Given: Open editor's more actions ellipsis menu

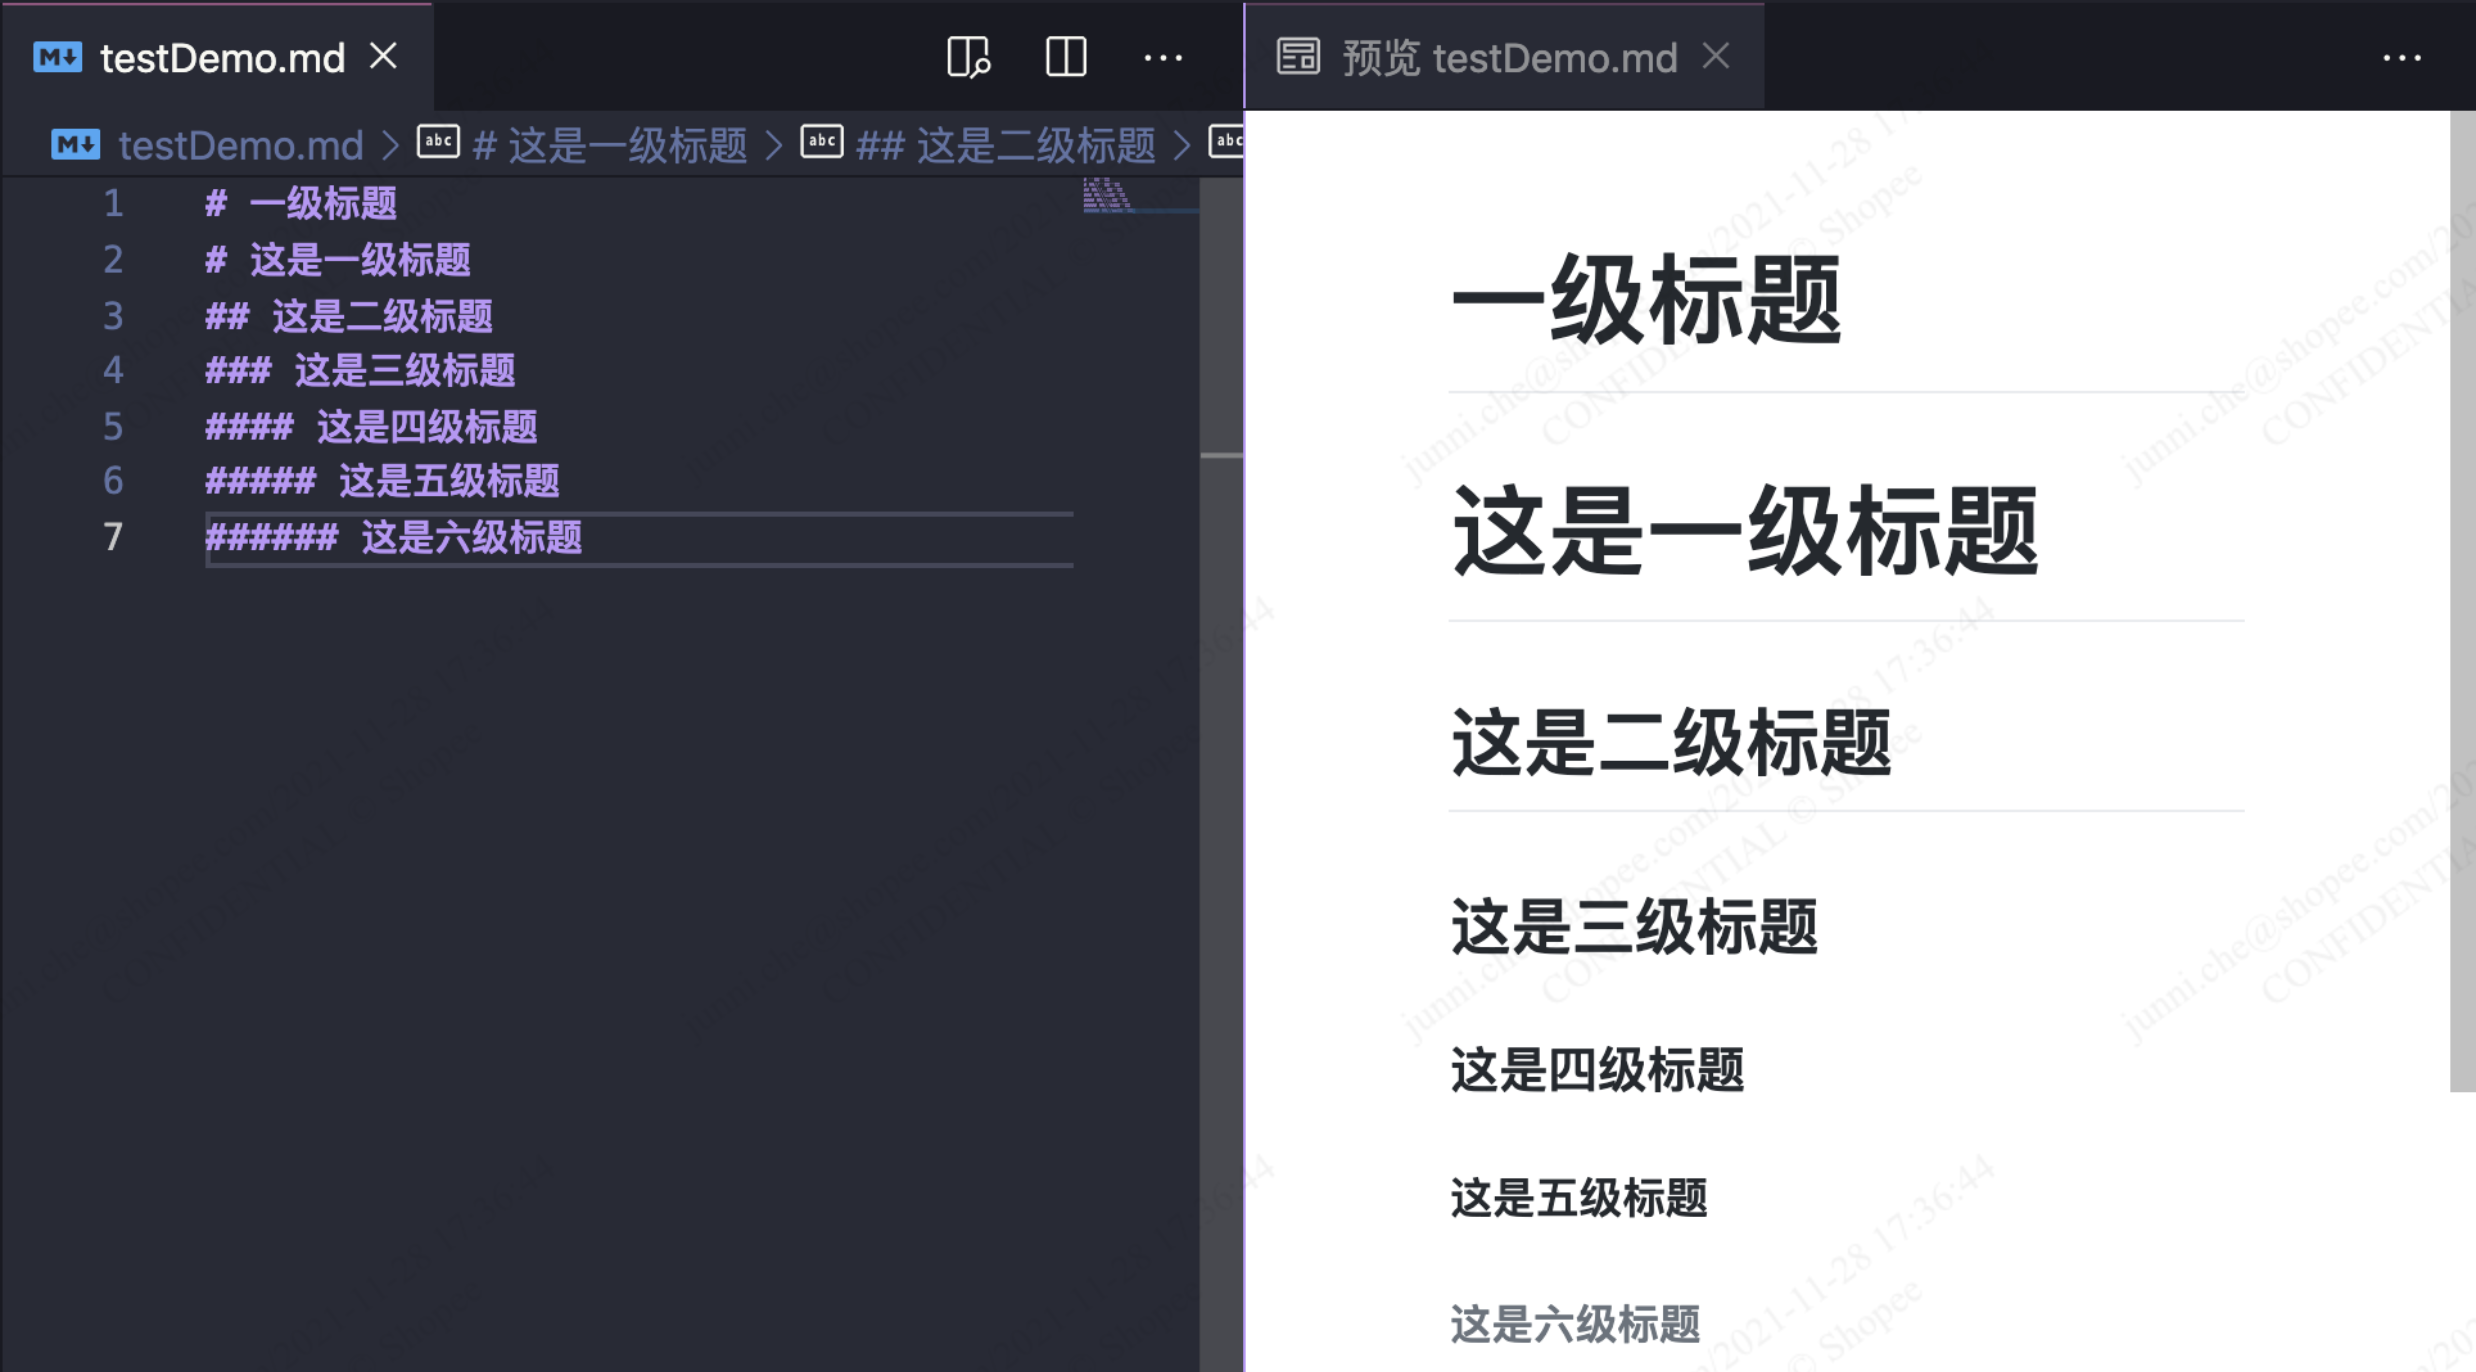Looking at the screenshot, I should pyautogui.click(x=1162, y=58).
